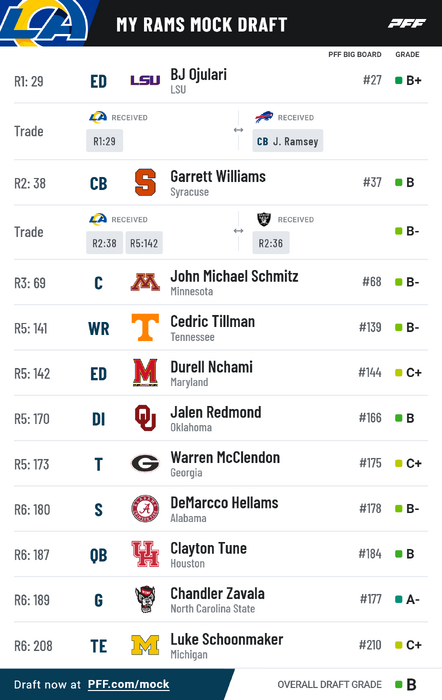Click the Raiders shield trade logo
The height and width of the screenshot is (700, 442).
tap(264, 219)
